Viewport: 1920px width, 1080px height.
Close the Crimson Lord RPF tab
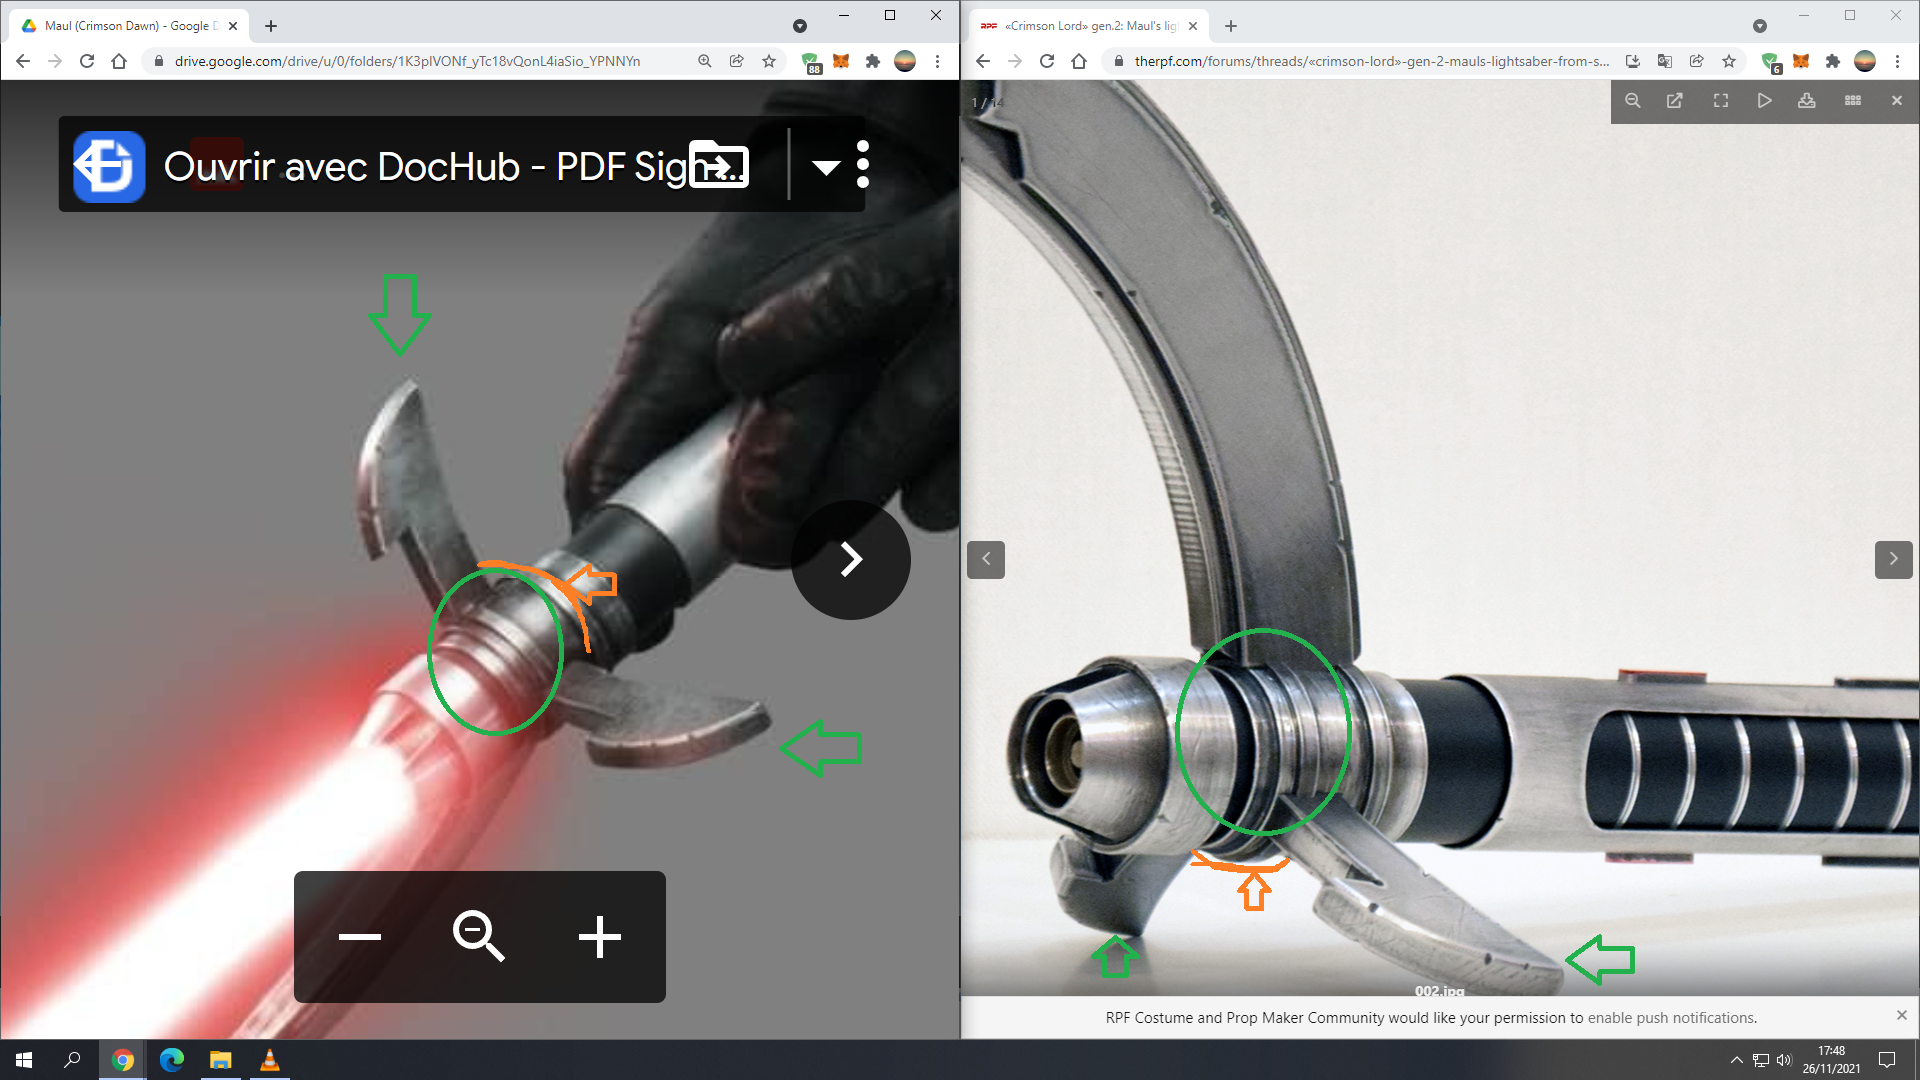click(x=1193, y=26)
